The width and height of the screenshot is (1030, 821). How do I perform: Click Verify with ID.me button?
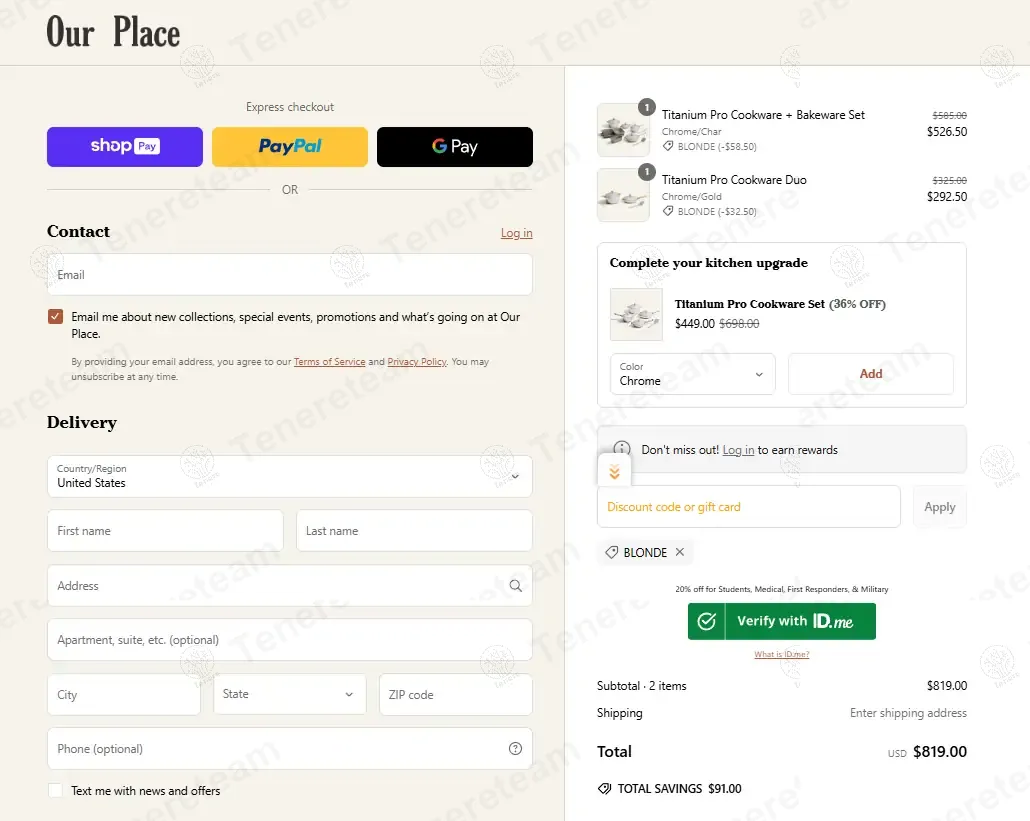pyautogui.click(x=781, y=621)
